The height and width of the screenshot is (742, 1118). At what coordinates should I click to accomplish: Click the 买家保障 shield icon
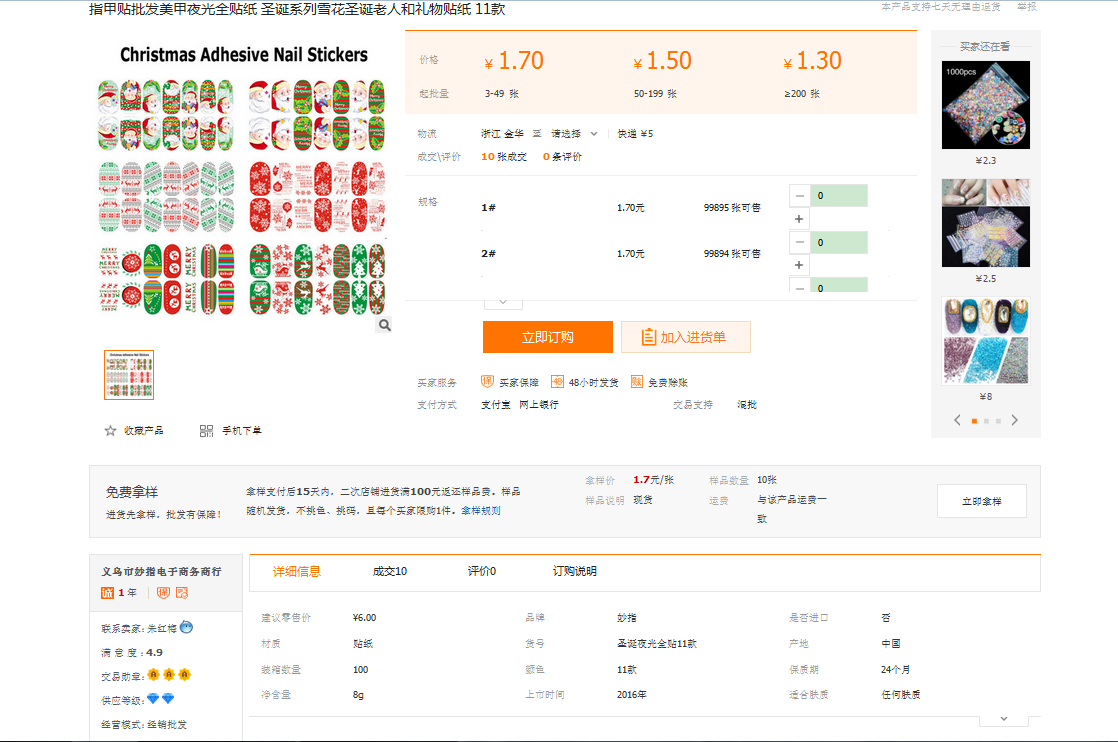pyautogui.click(x=488, y=382)
